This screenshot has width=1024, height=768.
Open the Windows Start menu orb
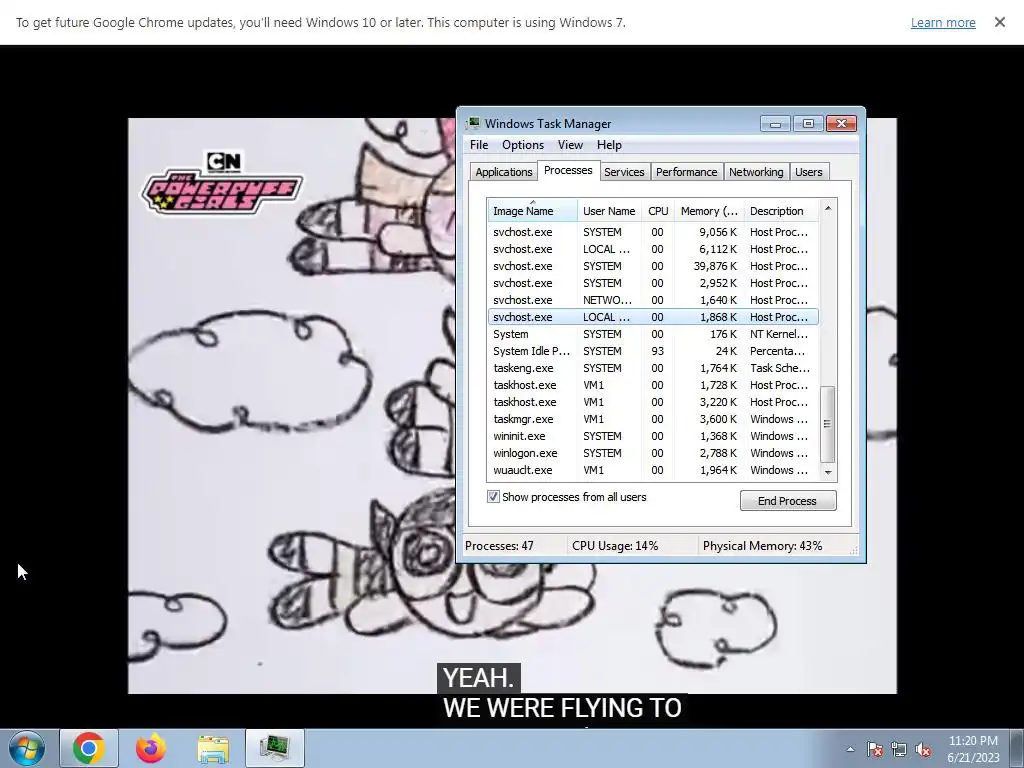pos(27,748)
